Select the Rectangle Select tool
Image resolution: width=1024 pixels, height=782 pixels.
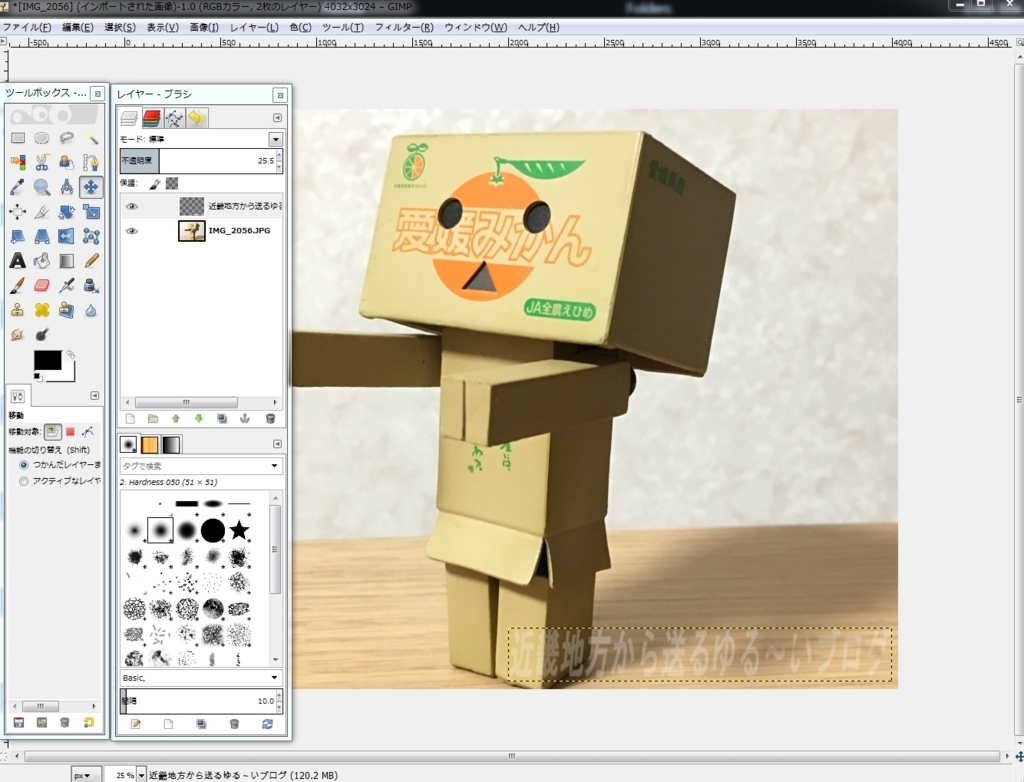(18, 138)
